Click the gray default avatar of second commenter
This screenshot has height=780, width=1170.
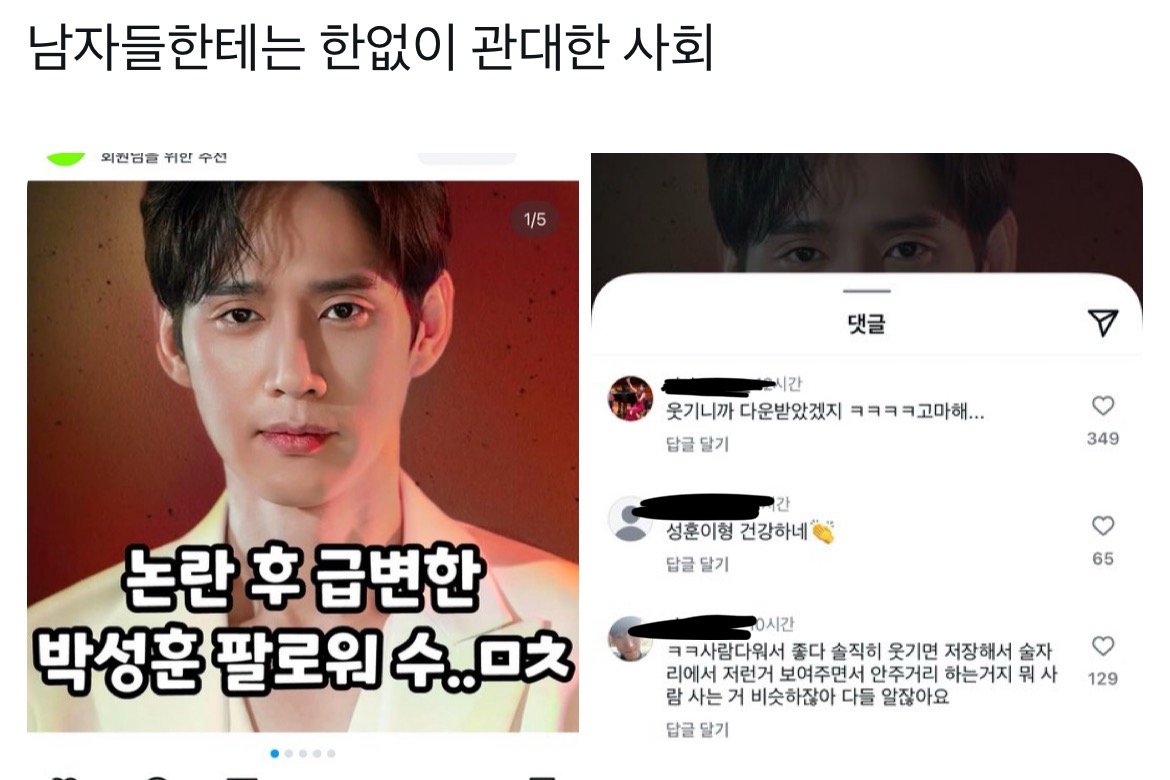point(631,518)
